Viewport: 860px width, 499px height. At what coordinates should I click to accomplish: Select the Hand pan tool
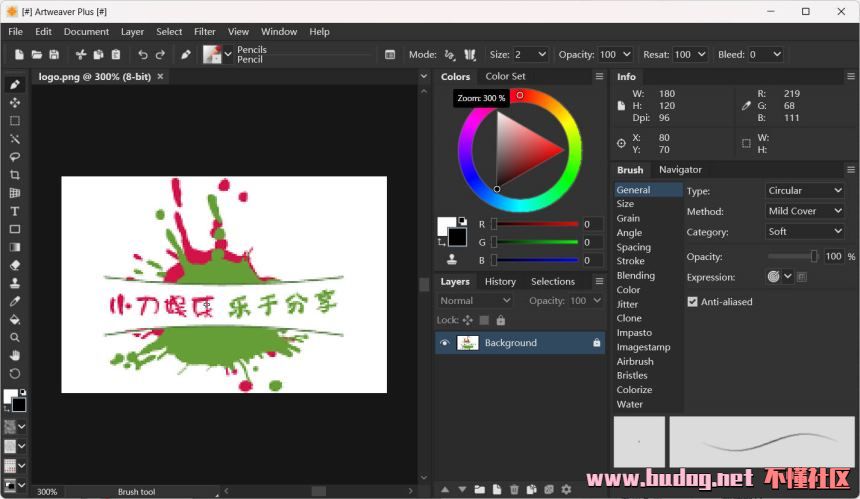point(15,356)
